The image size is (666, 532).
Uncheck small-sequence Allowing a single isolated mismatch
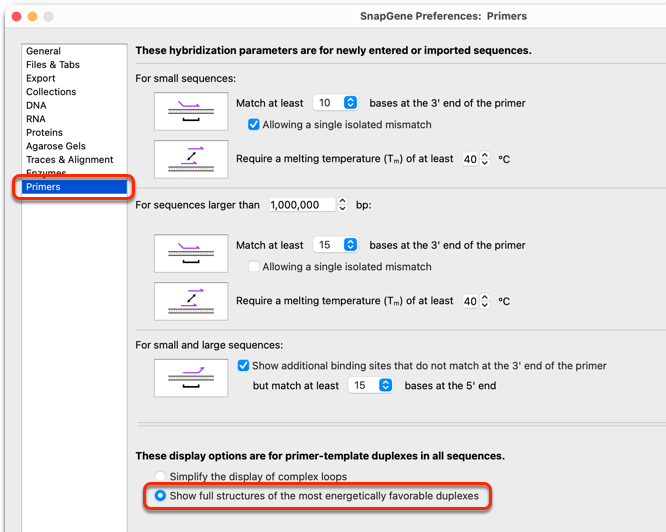coord(254,124)
